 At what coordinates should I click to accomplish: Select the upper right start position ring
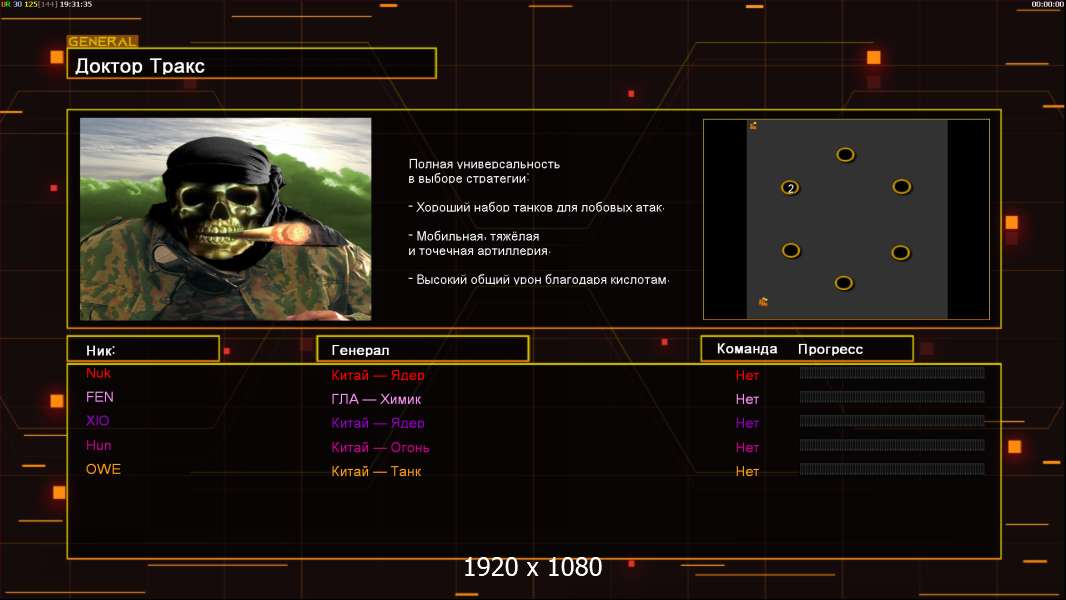point(901,186)
